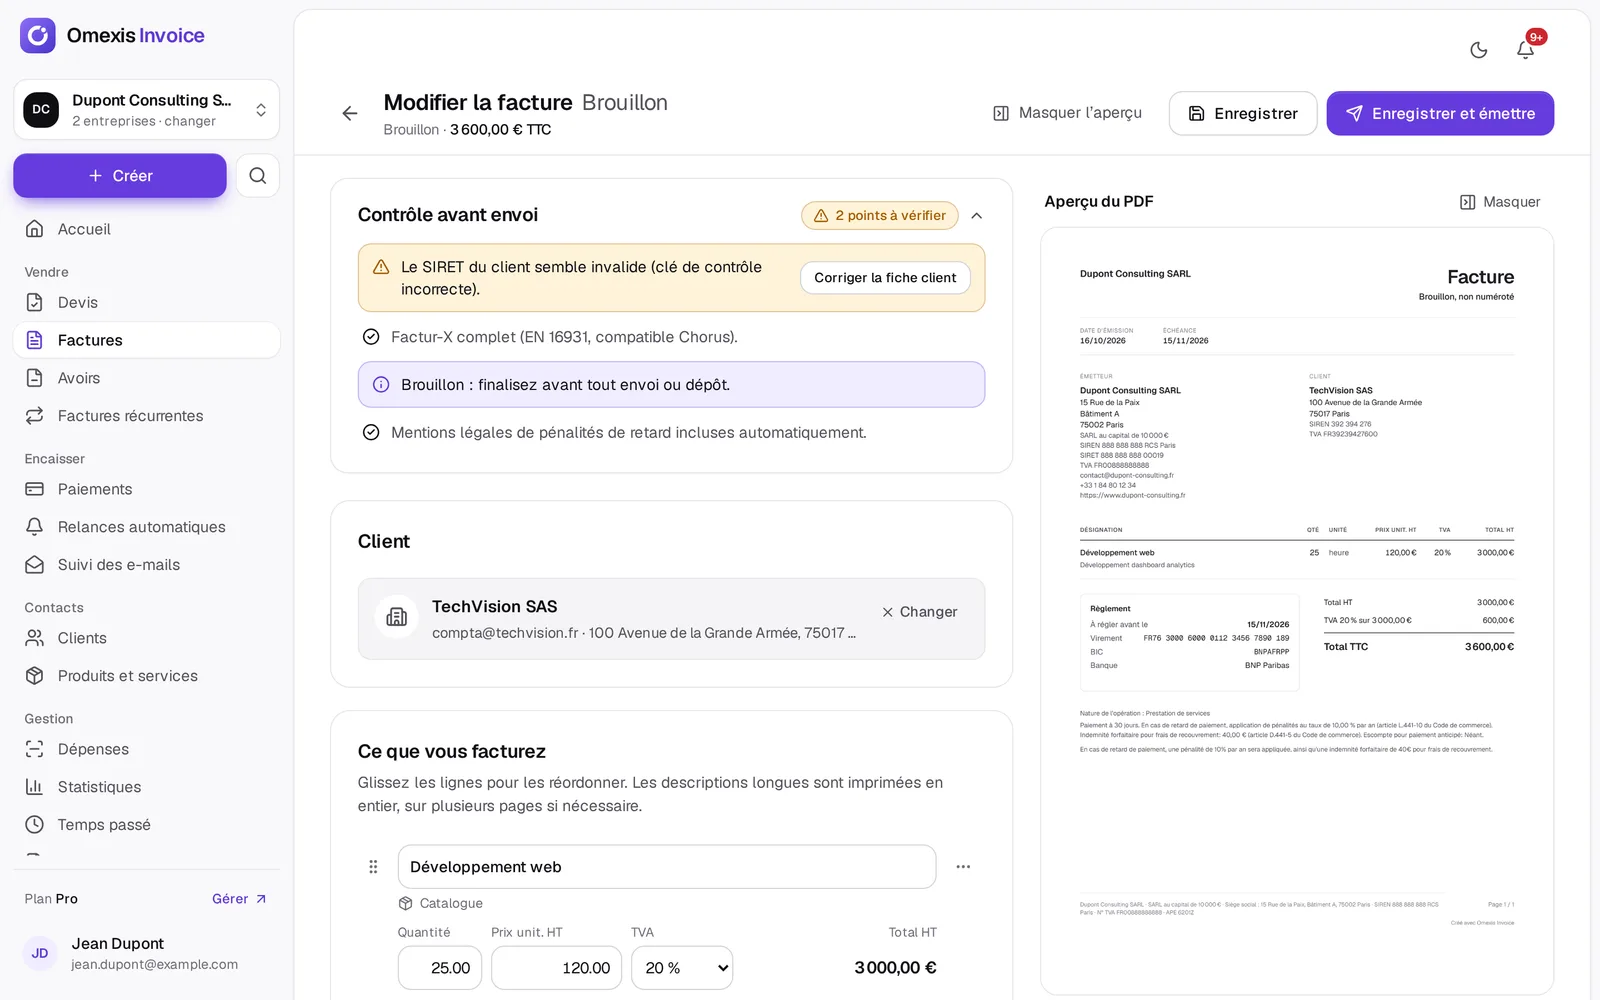Click Changer to change the client
Screen dimensions: 1600x1000
click(920, 612)
